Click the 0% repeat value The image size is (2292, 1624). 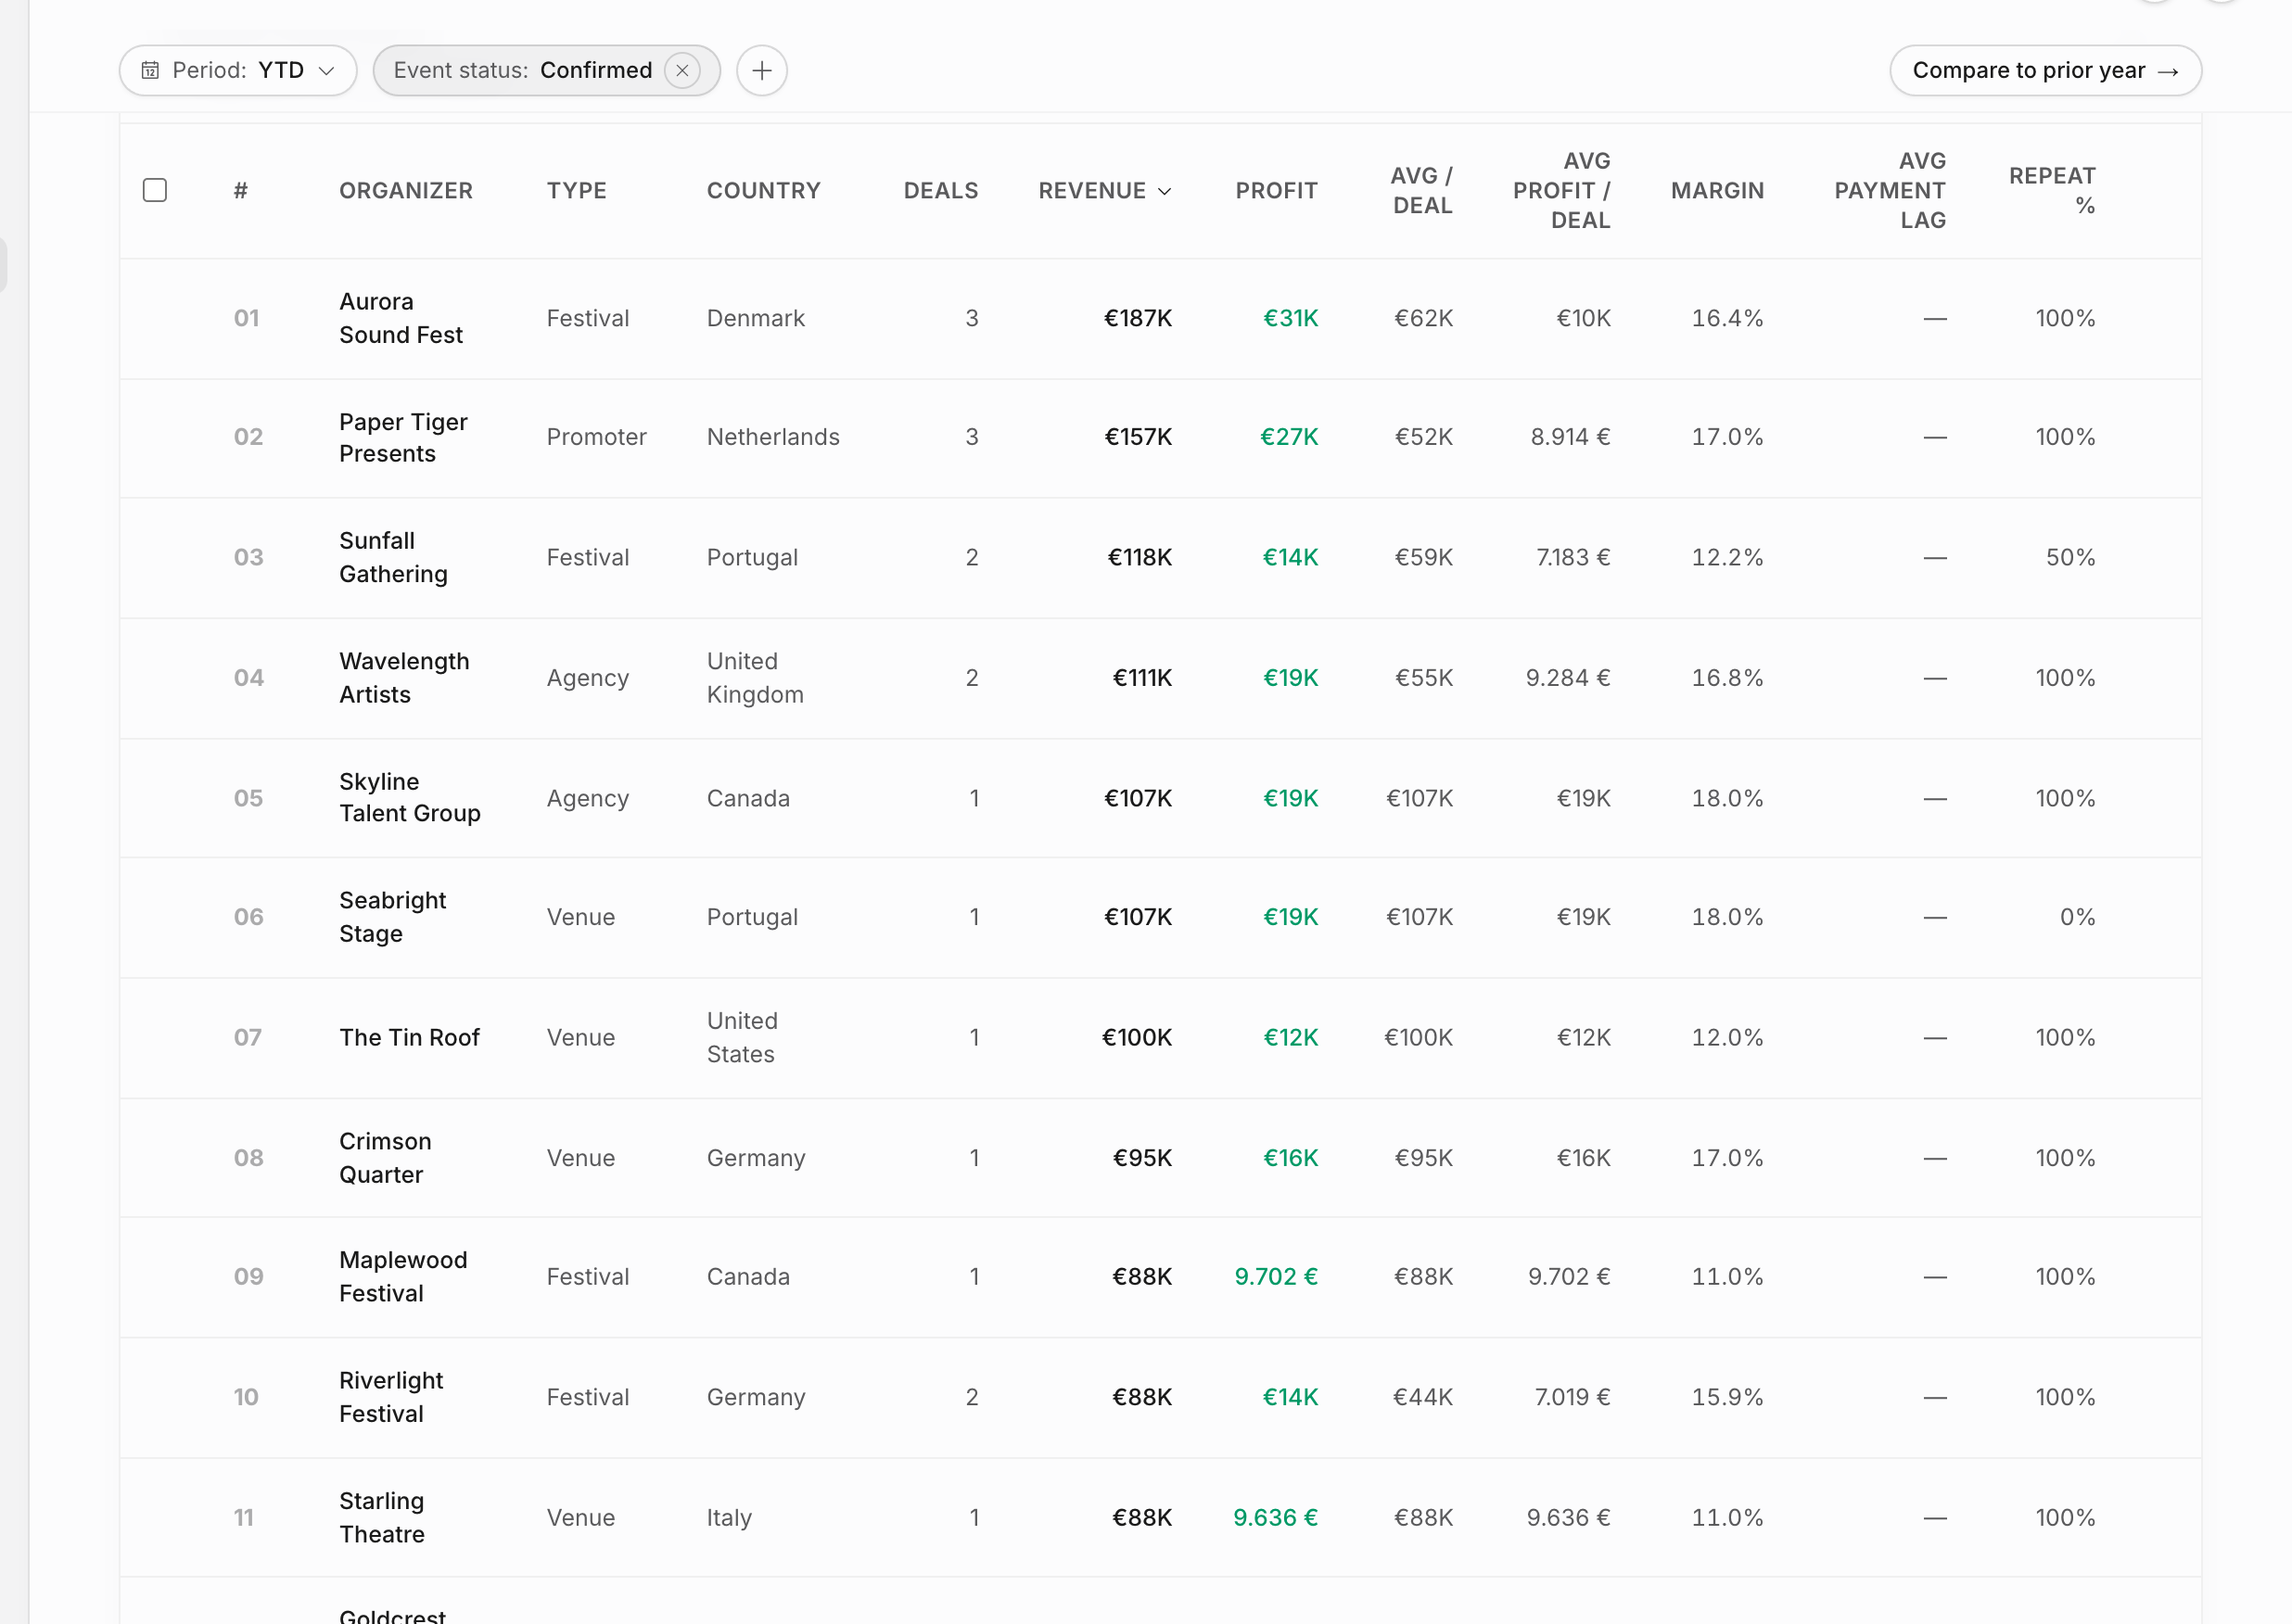click(x=2077, y=917)
